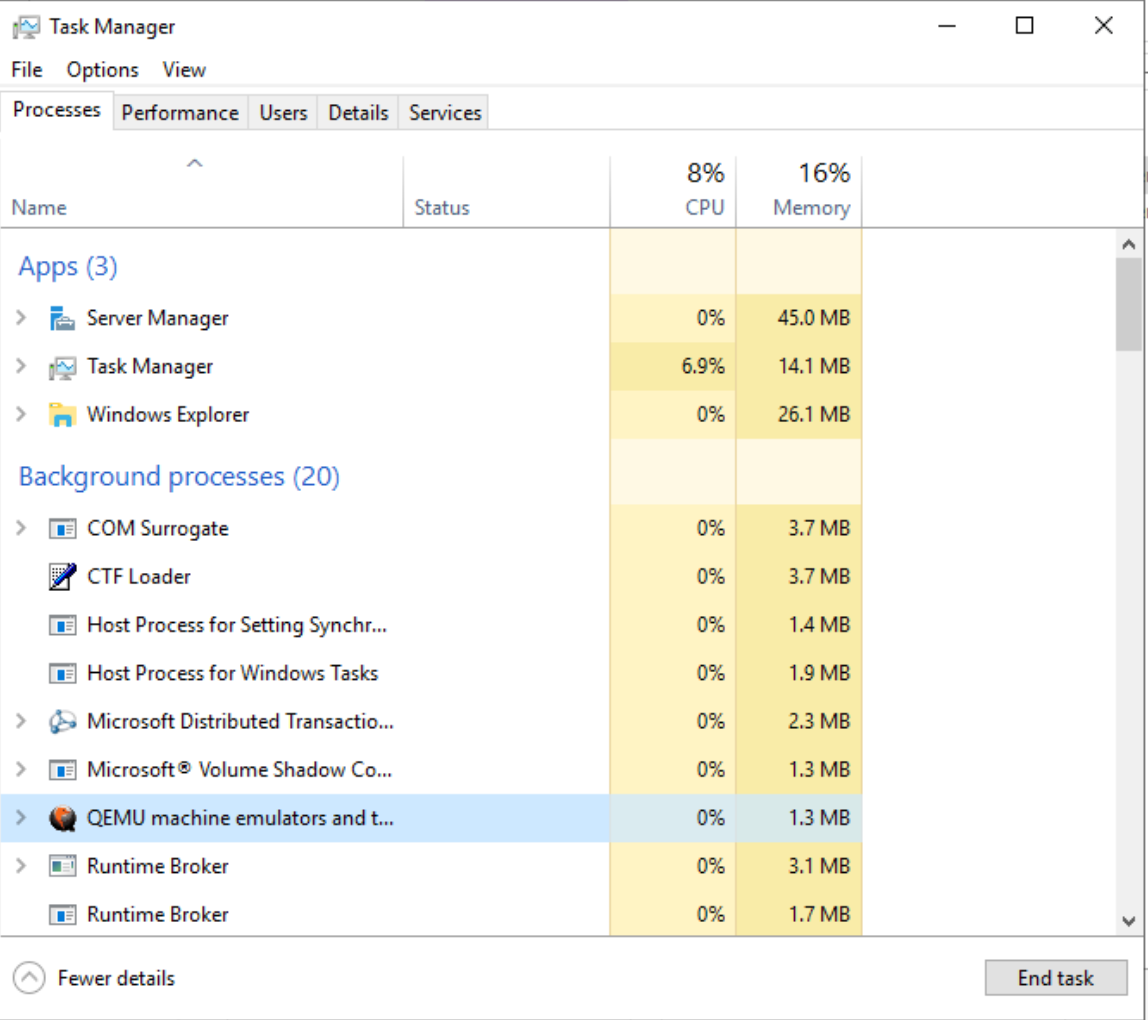
Task: Click the Server Manager app icon
Action: 62,319
